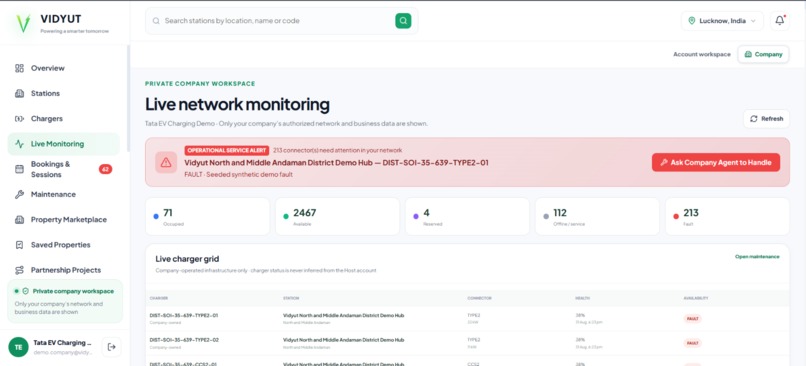The width and height of the screenshot is (806, 366).
Task: Click Tata EV Charging account name
Action: coord(62,342)
